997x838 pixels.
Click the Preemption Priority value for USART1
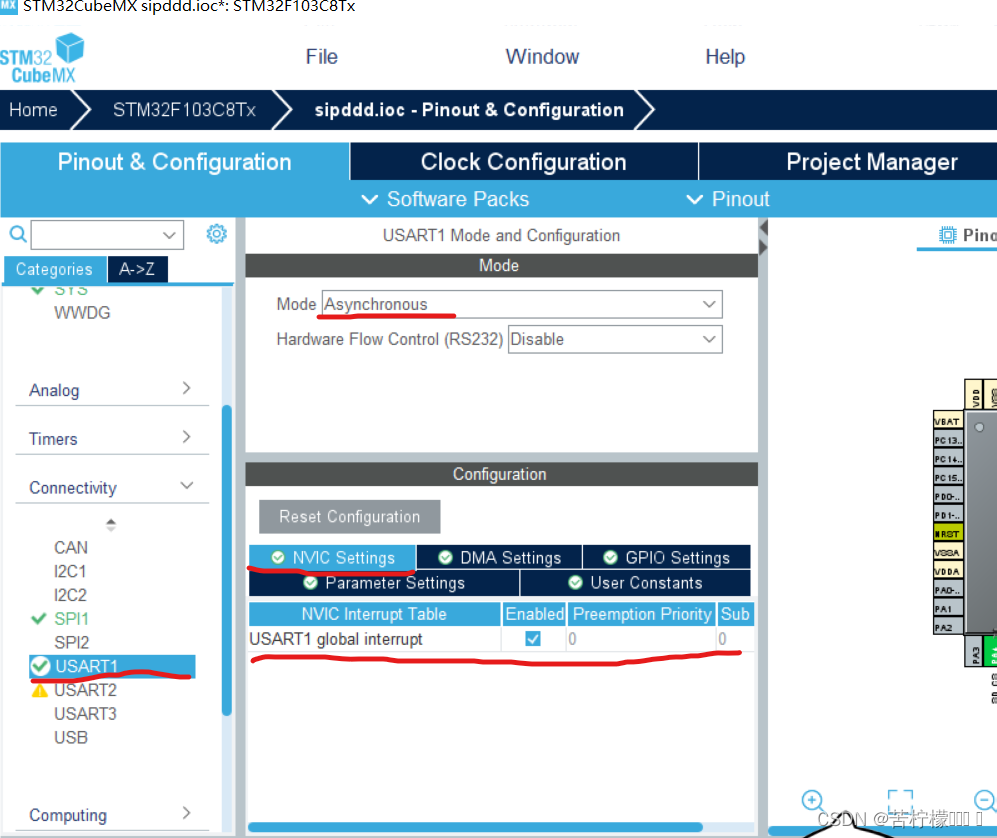641,638
